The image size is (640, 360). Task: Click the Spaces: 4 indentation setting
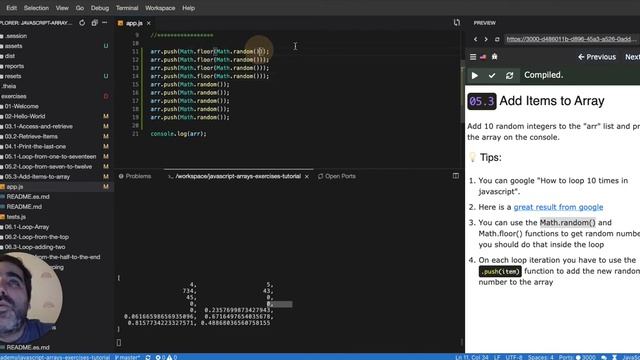pyautogui.click(x=540, y=357)
